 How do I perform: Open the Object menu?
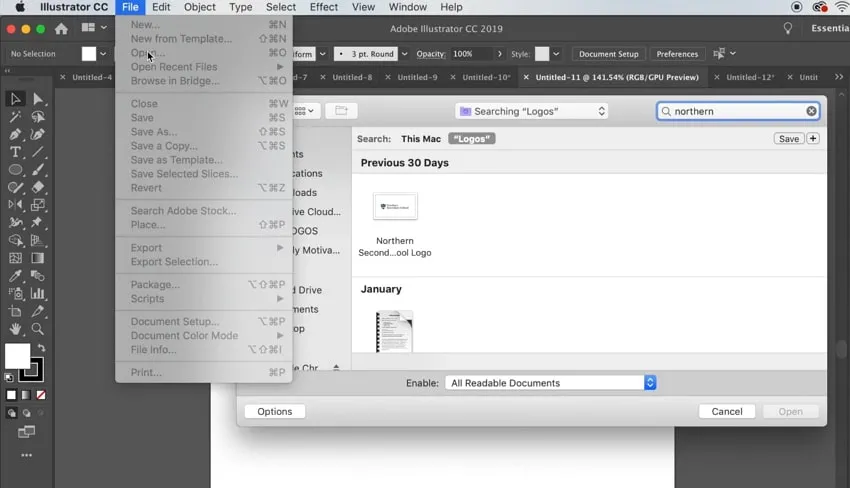[199, 7]
